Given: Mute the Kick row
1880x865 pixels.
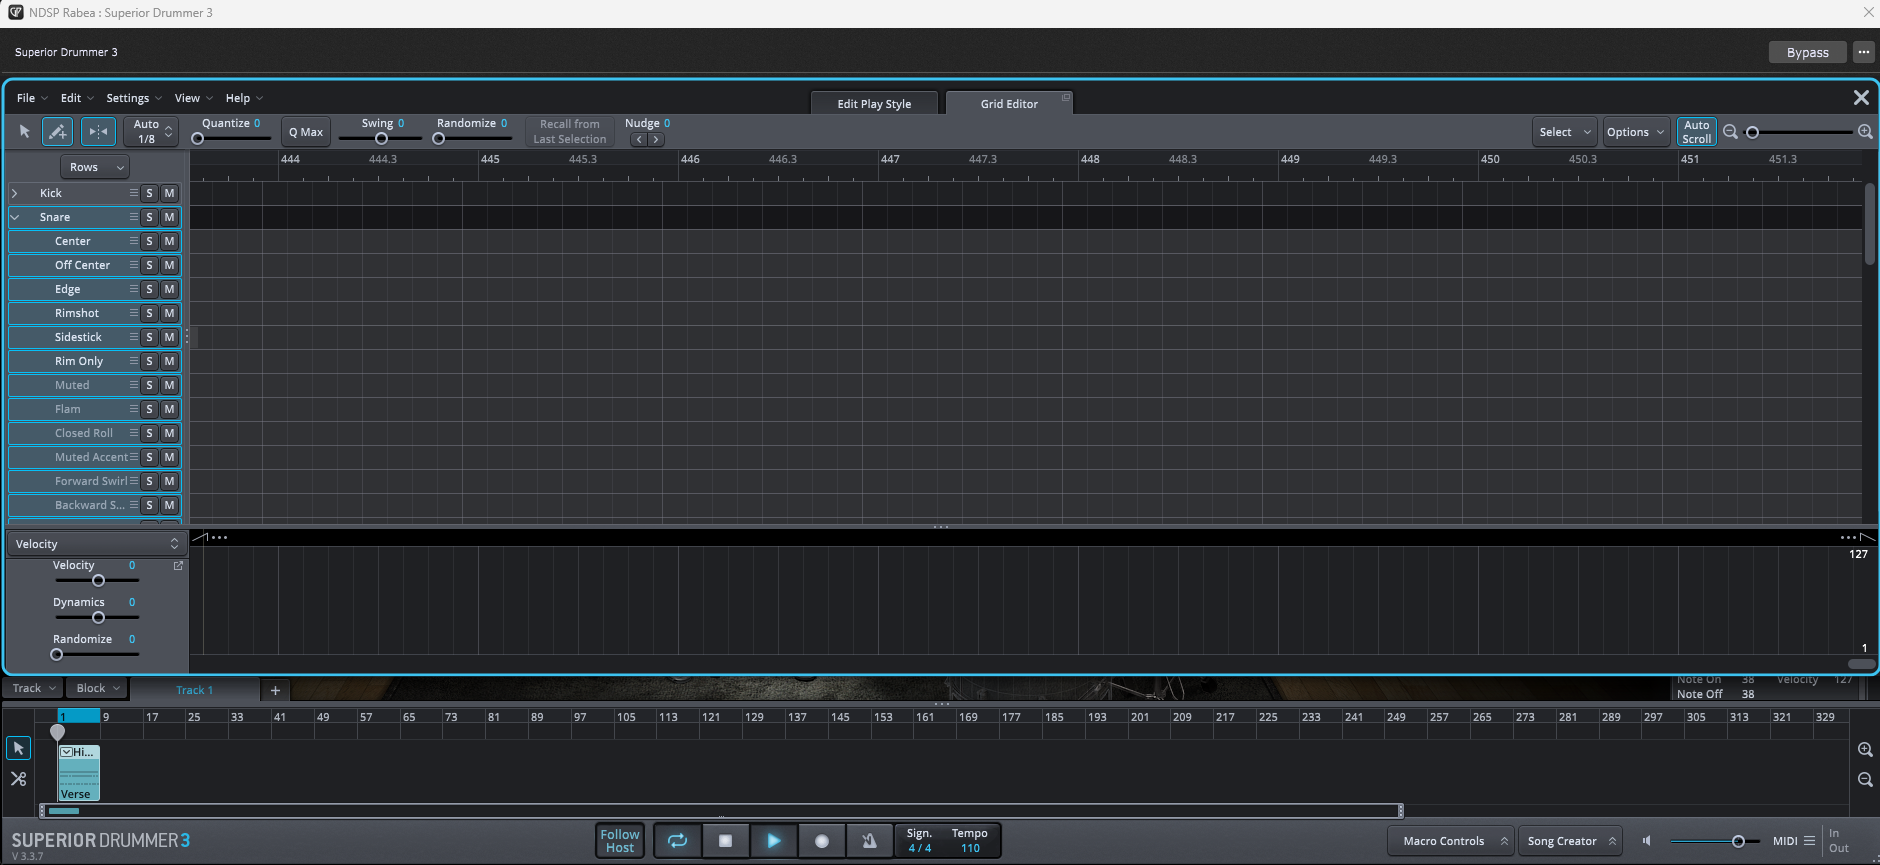Looking at the screenshot, I should point(169,193).
